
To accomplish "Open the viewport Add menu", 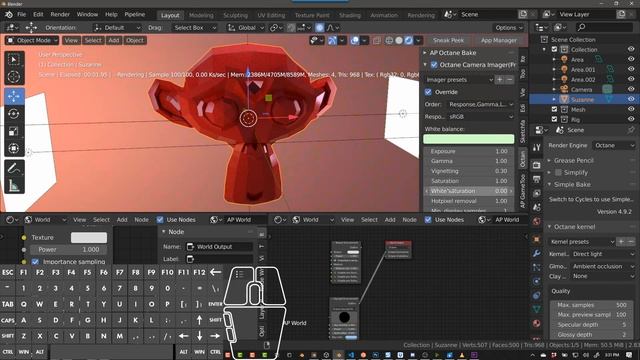I will click(113, 40).
